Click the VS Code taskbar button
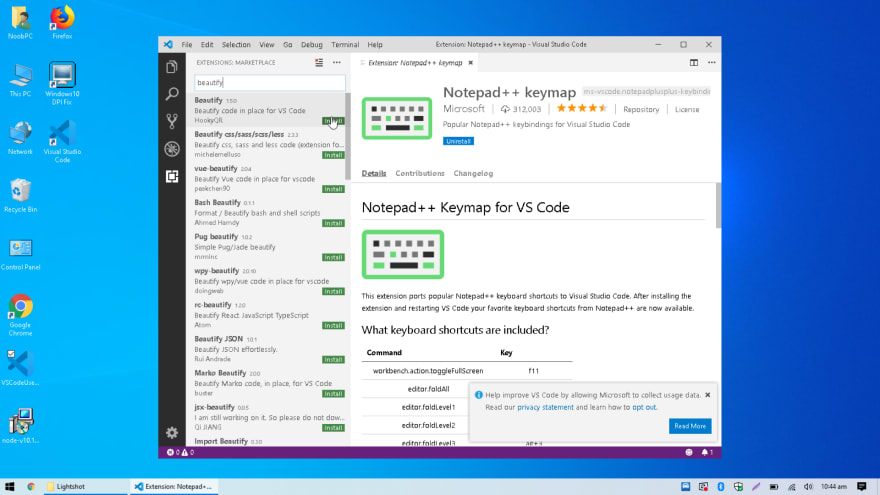Viewport: 880px width, 495px height. pos(174,487)
